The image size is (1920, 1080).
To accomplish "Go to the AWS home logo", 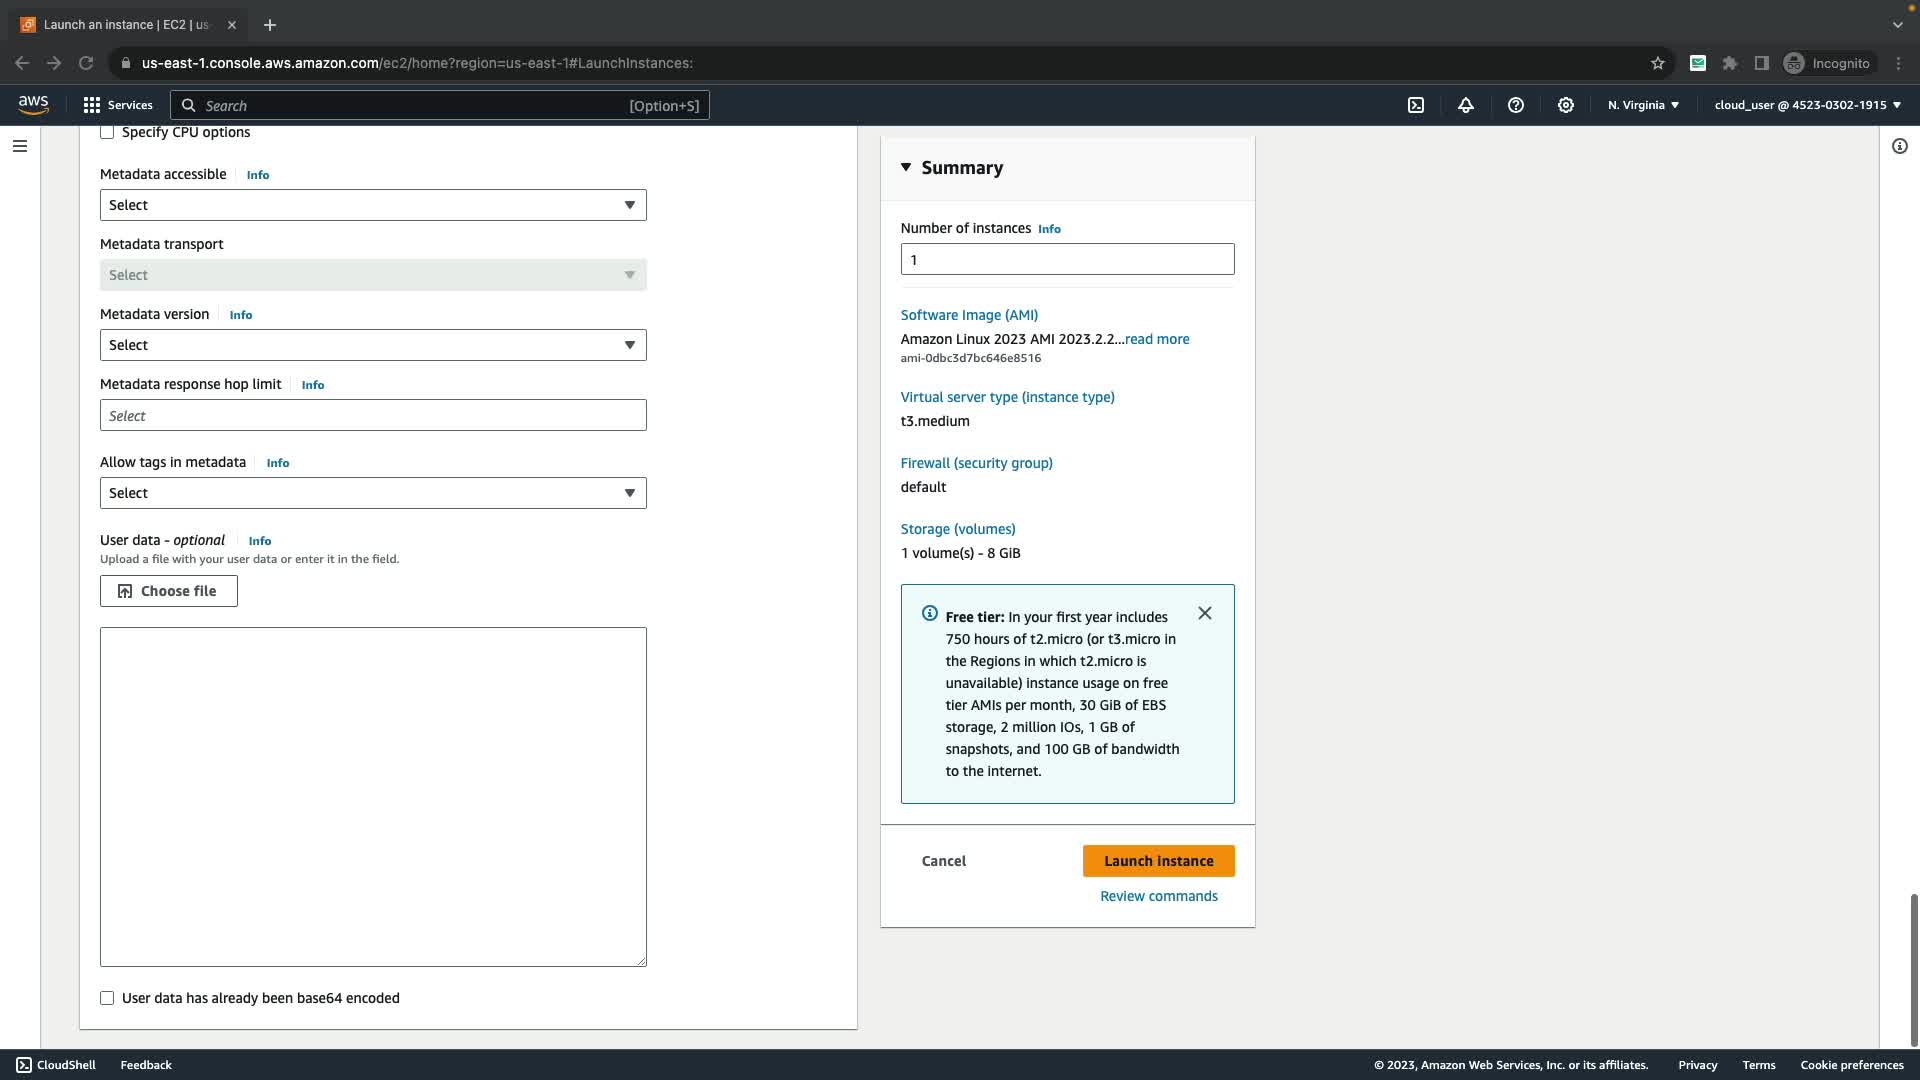I will pos(33,105).
